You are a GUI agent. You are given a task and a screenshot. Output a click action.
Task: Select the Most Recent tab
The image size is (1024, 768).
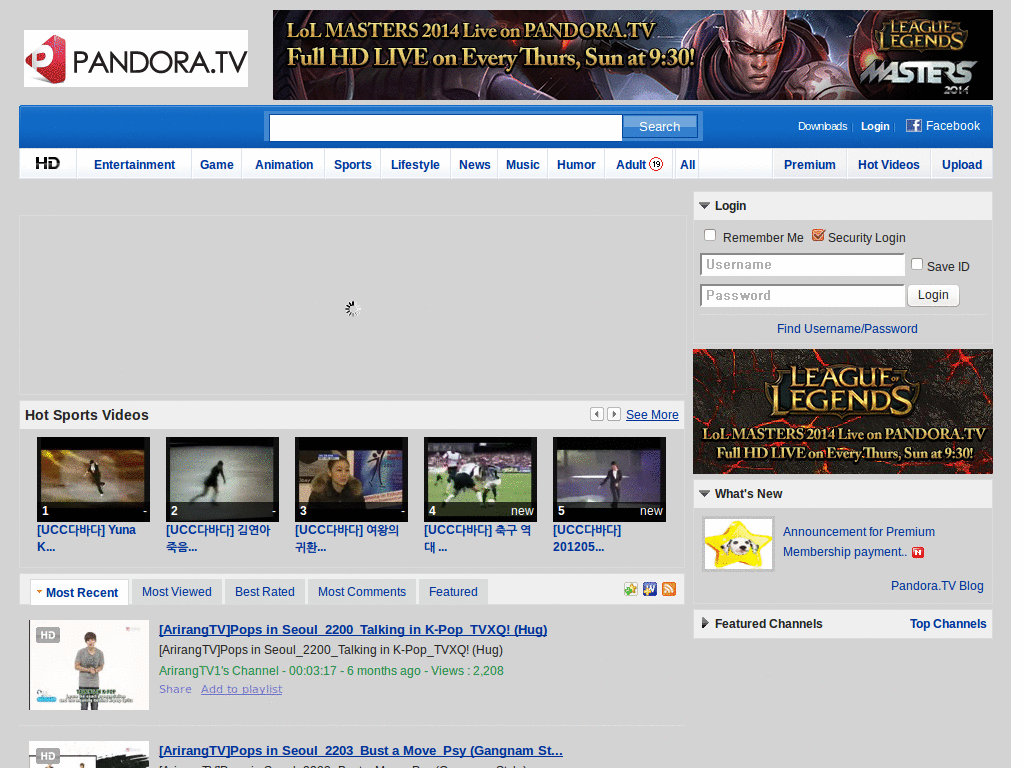(79, 592)
